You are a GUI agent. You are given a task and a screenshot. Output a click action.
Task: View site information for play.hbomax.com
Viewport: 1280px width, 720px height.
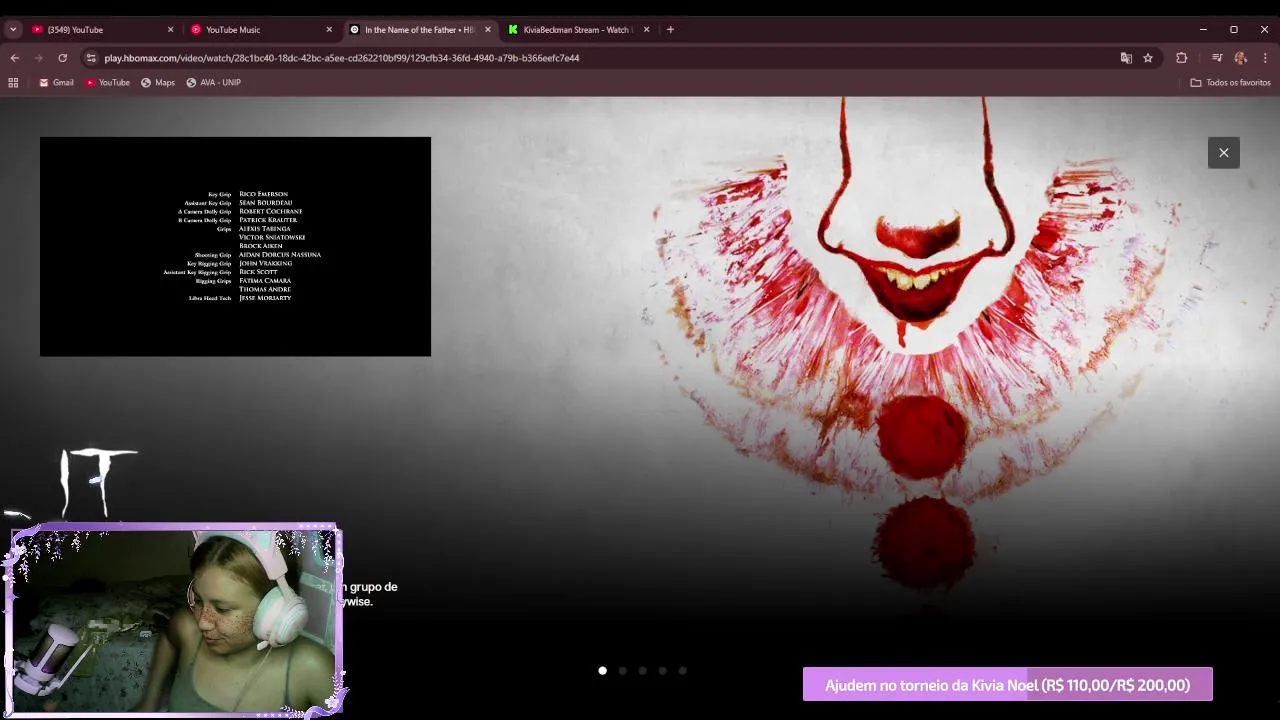tap(91, 58)
